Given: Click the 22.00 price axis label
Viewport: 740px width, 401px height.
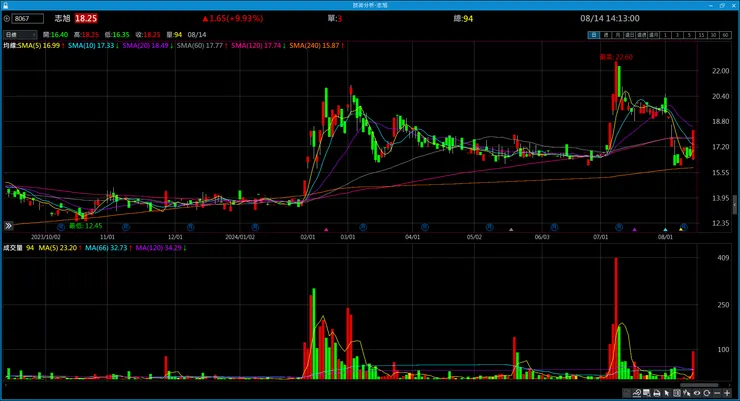Looking at the screenshot, I should [x=721, y=71].
